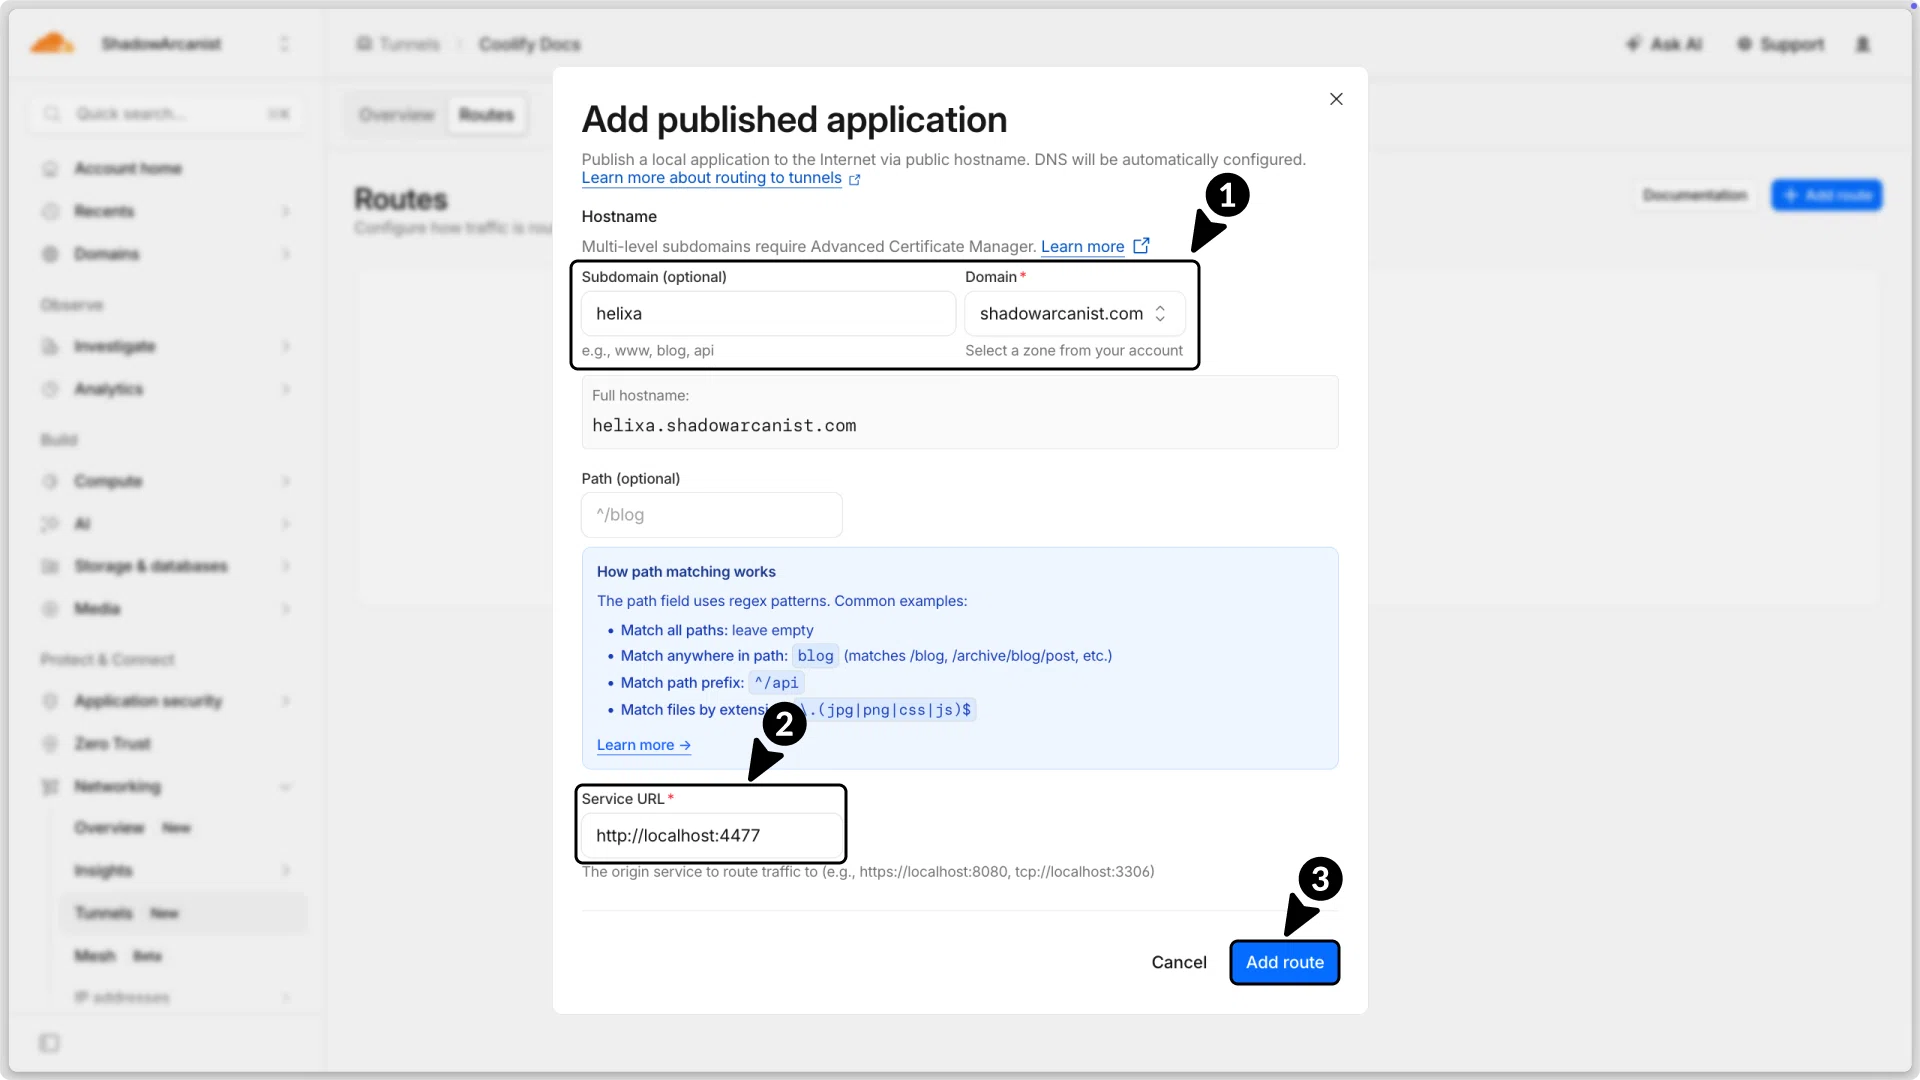Click the Analytics icon in sidebar

tap(50, 389)
